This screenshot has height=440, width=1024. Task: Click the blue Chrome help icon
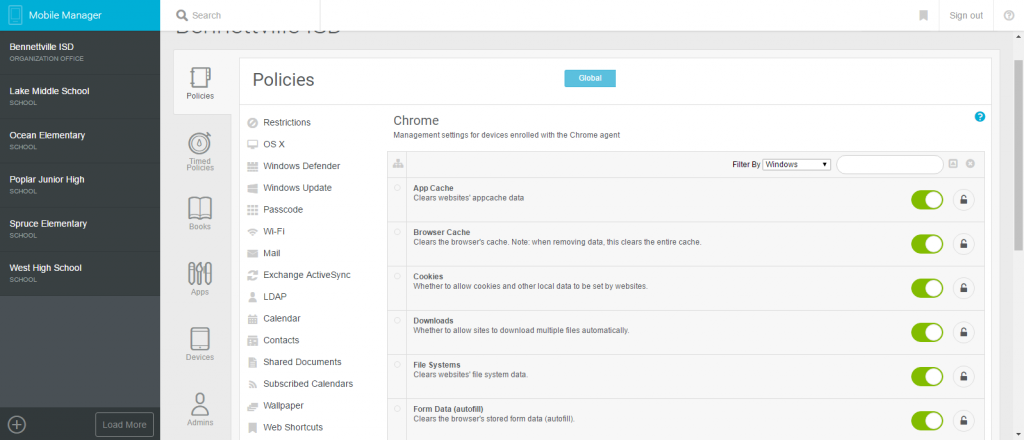(x=980, y=117)
